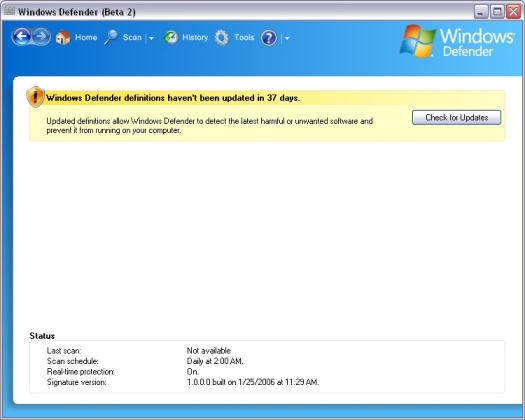
Task: Click the Home house icon
Action: [63, 37]
